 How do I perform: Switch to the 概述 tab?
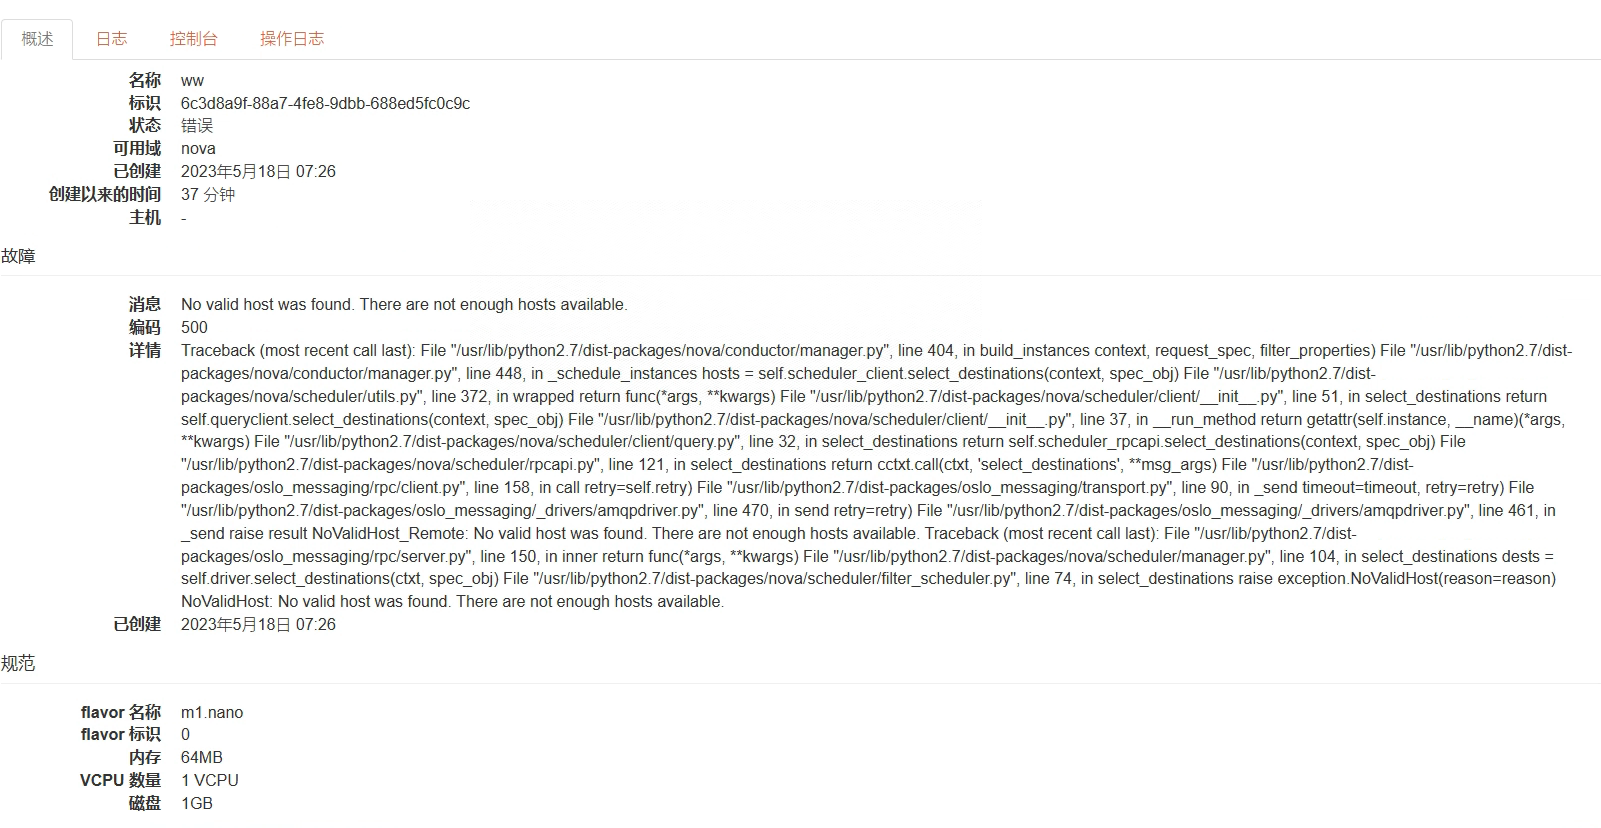coord(37,39)
